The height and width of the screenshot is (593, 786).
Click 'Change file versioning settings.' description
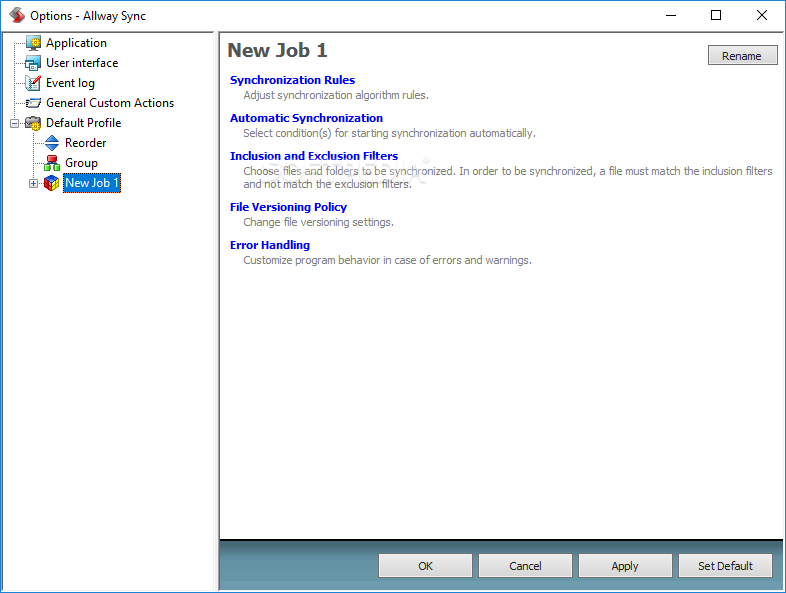pyautogui.click(x=318, y=222)
